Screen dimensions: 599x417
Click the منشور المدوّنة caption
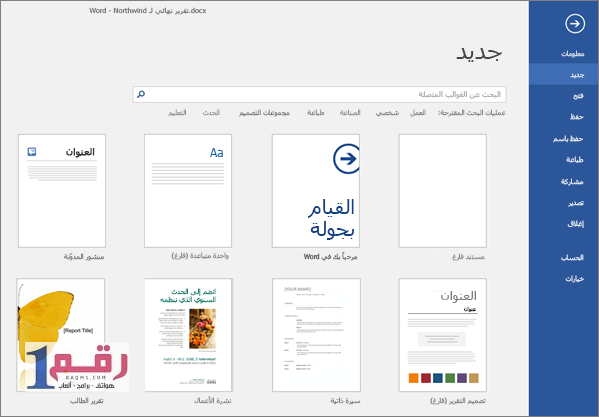(84, 257)
